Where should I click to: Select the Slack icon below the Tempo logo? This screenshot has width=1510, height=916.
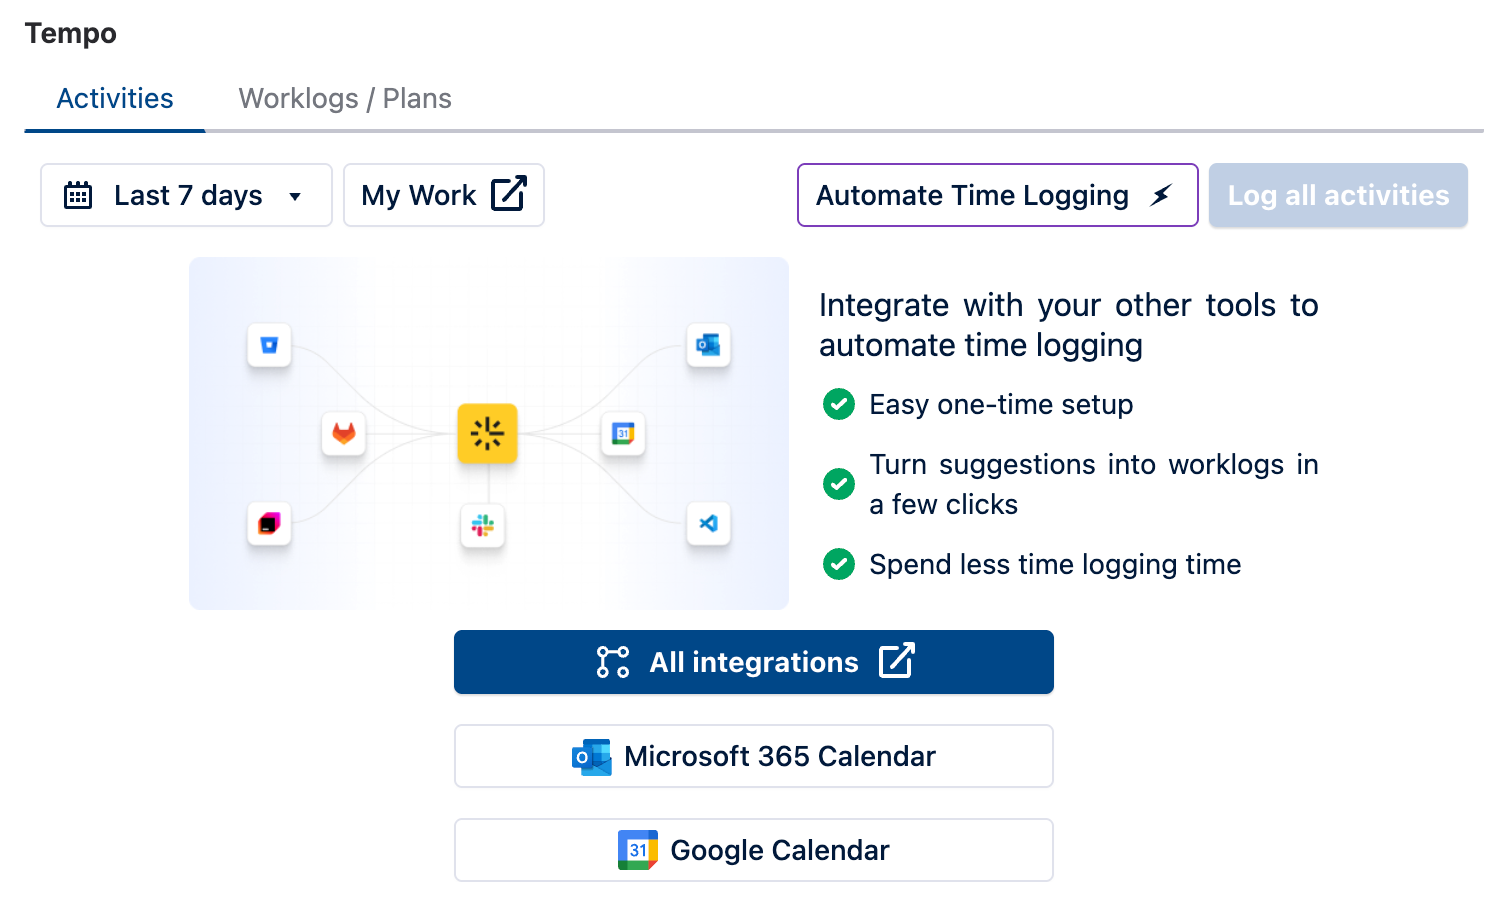pyautogui.click(x=483, y=527)
